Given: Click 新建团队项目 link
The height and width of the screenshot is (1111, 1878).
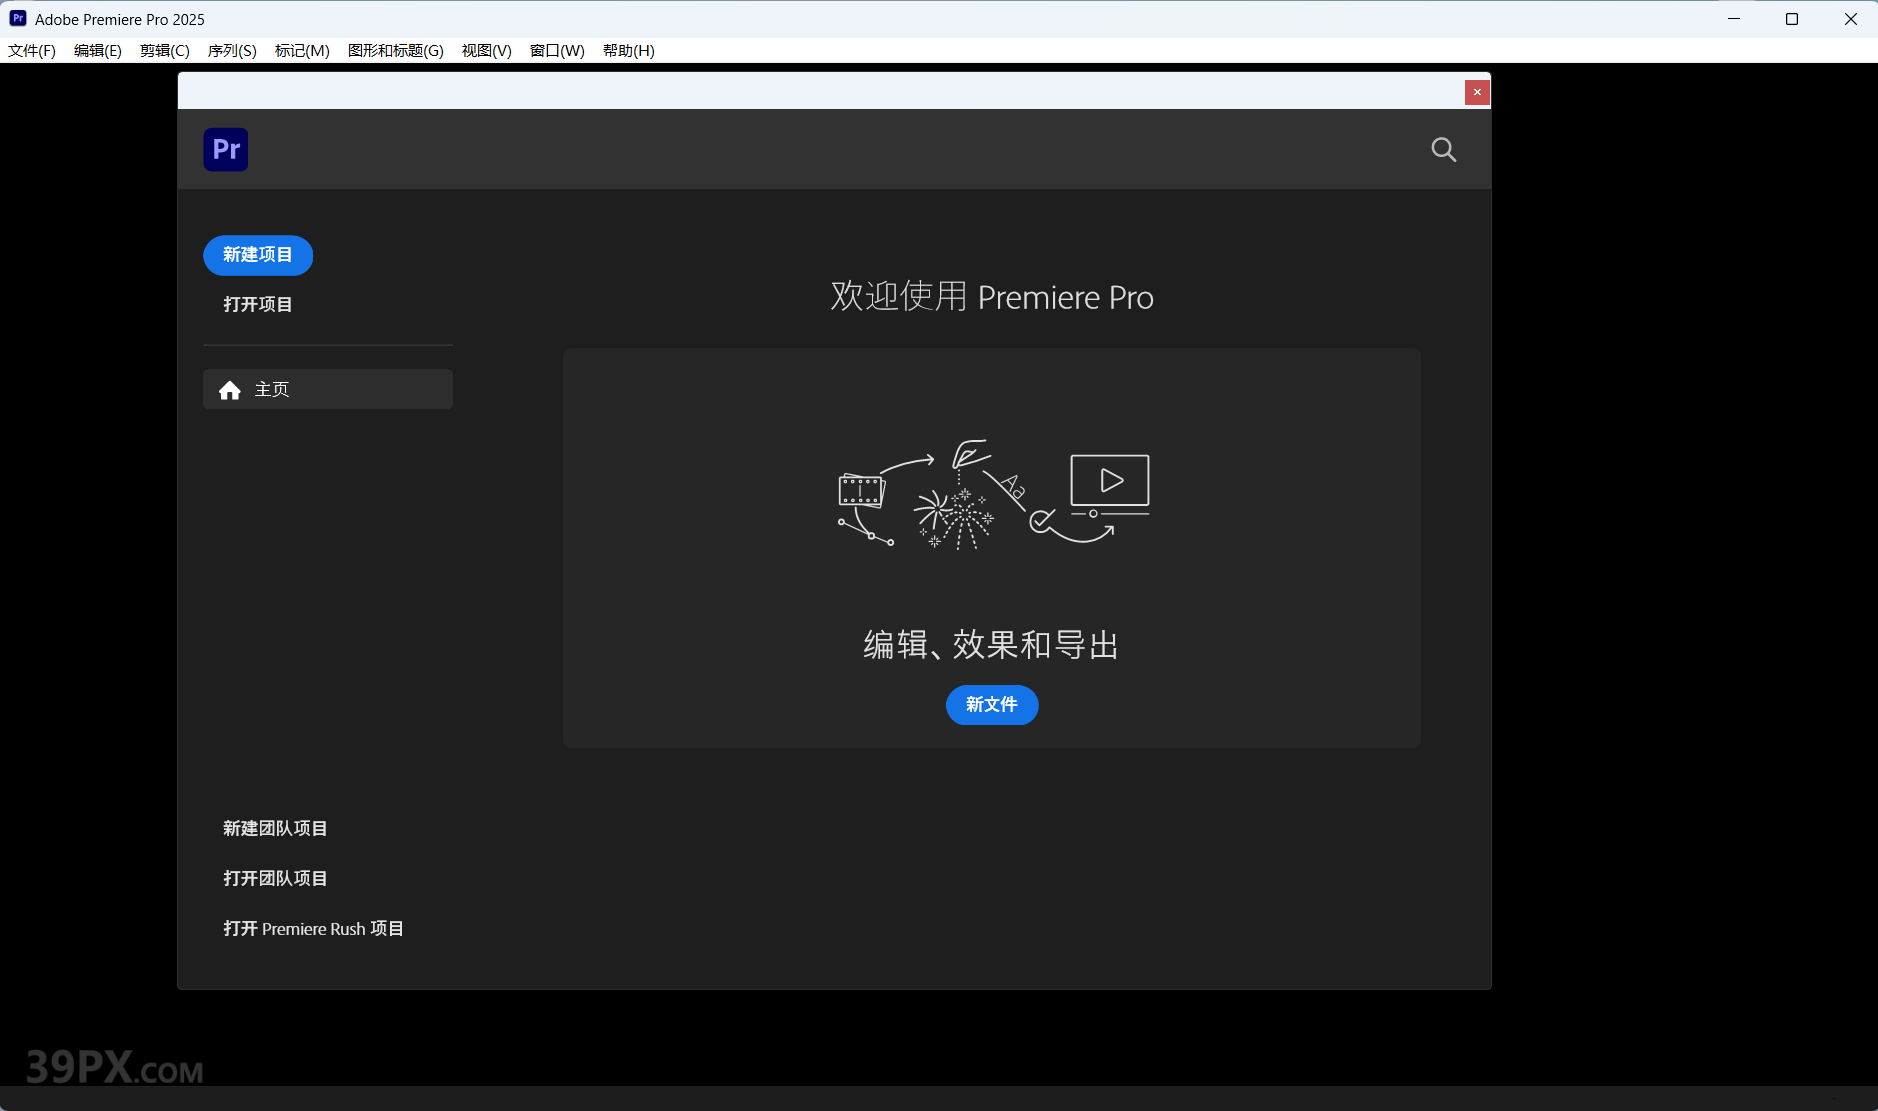Looking at the screenshot, I should [275, 828].
